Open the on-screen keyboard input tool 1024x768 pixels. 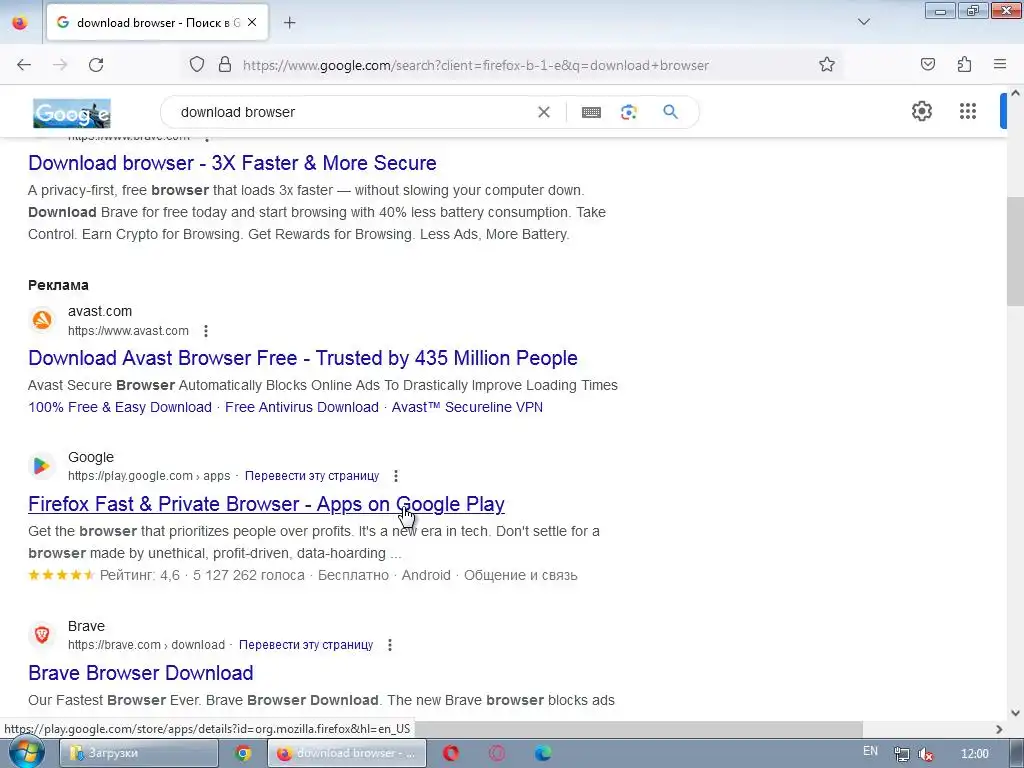click(591, 112)
